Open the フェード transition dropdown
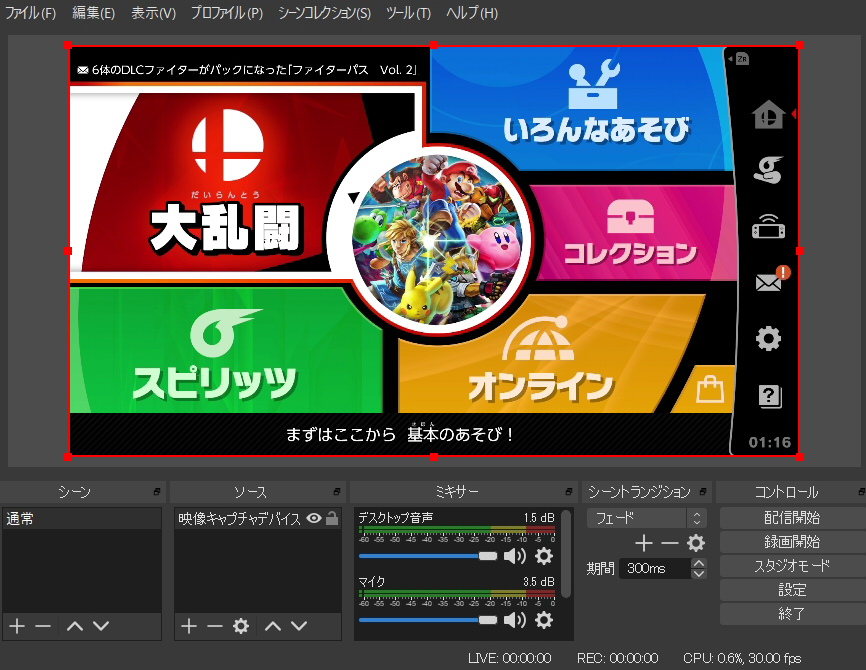 [647, 518]
